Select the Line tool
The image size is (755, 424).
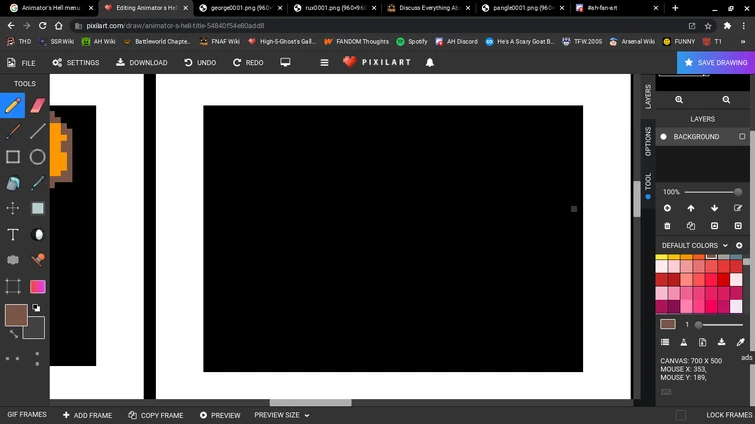point(38,131)
